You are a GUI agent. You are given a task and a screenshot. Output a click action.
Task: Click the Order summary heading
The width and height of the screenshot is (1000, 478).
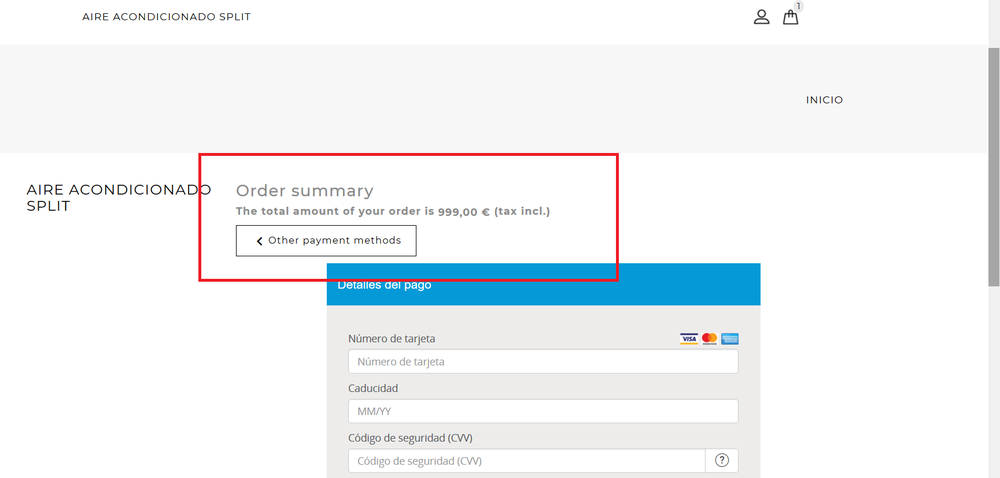304,191
